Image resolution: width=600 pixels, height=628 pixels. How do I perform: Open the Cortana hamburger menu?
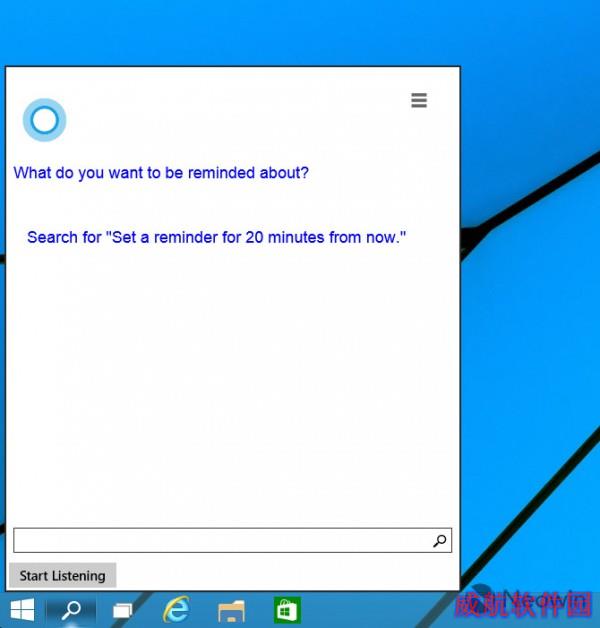coord(419,100)
